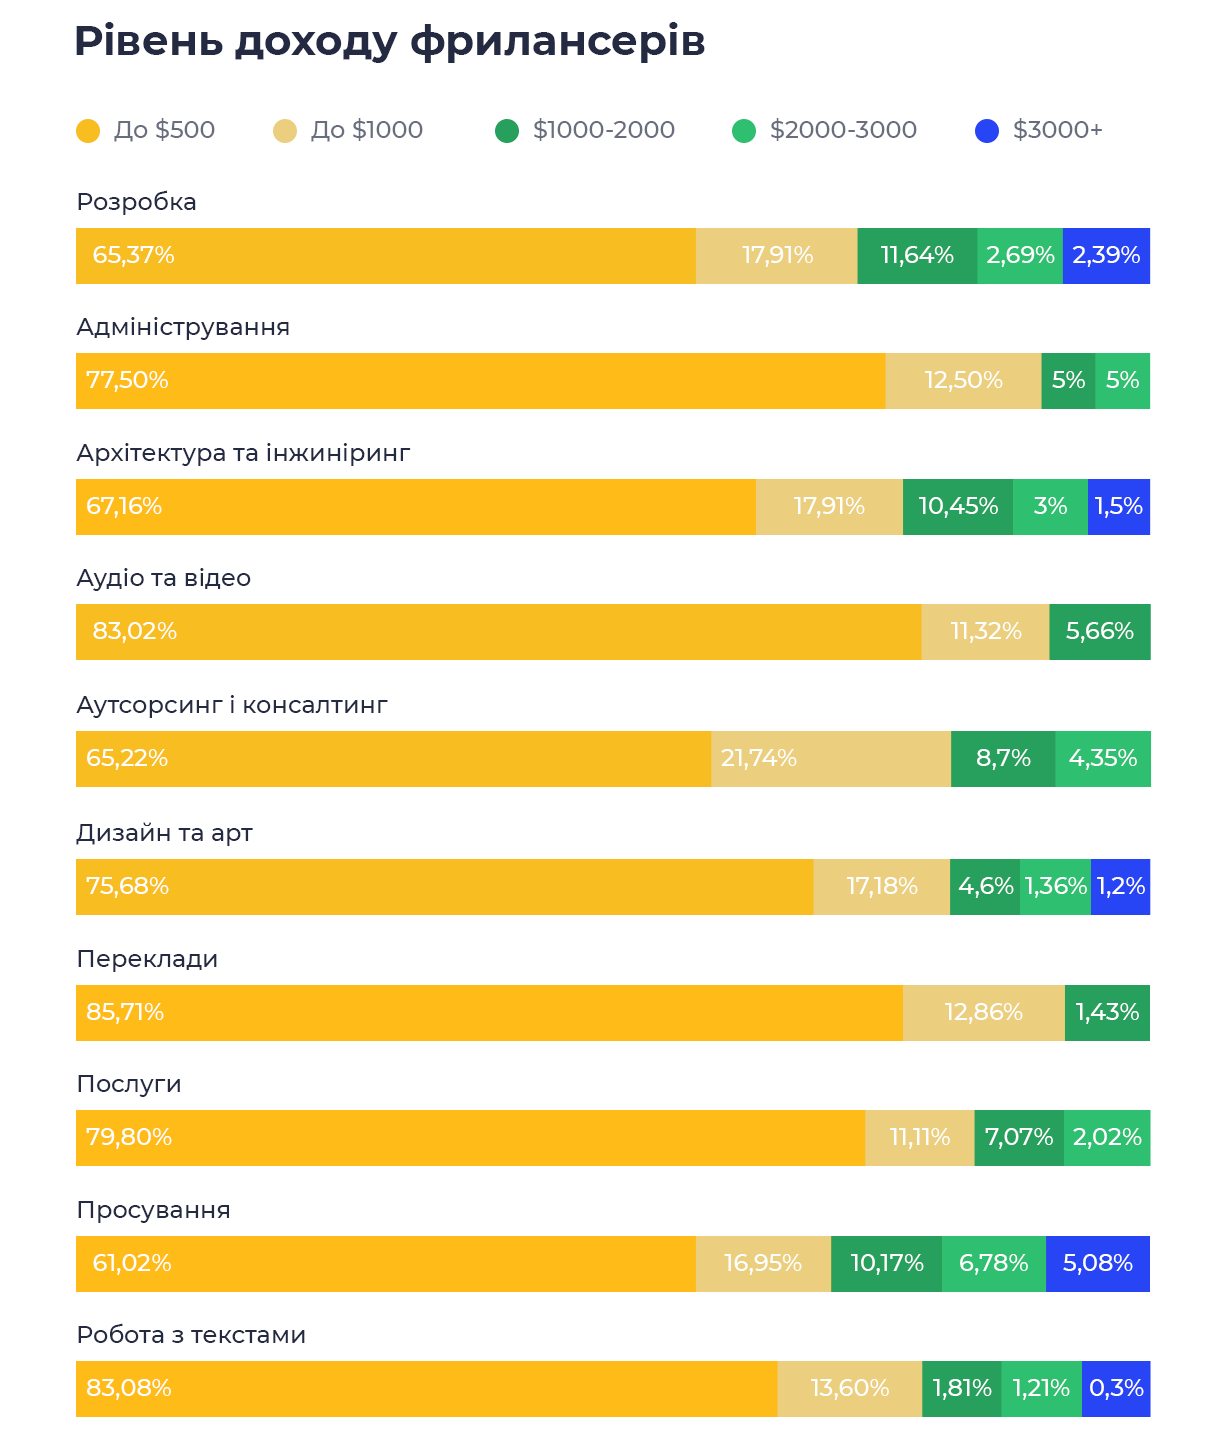Screen dimensions: 1225x1443
Task: Select the $1000-2000 legend label
Action: click(604, 130)
